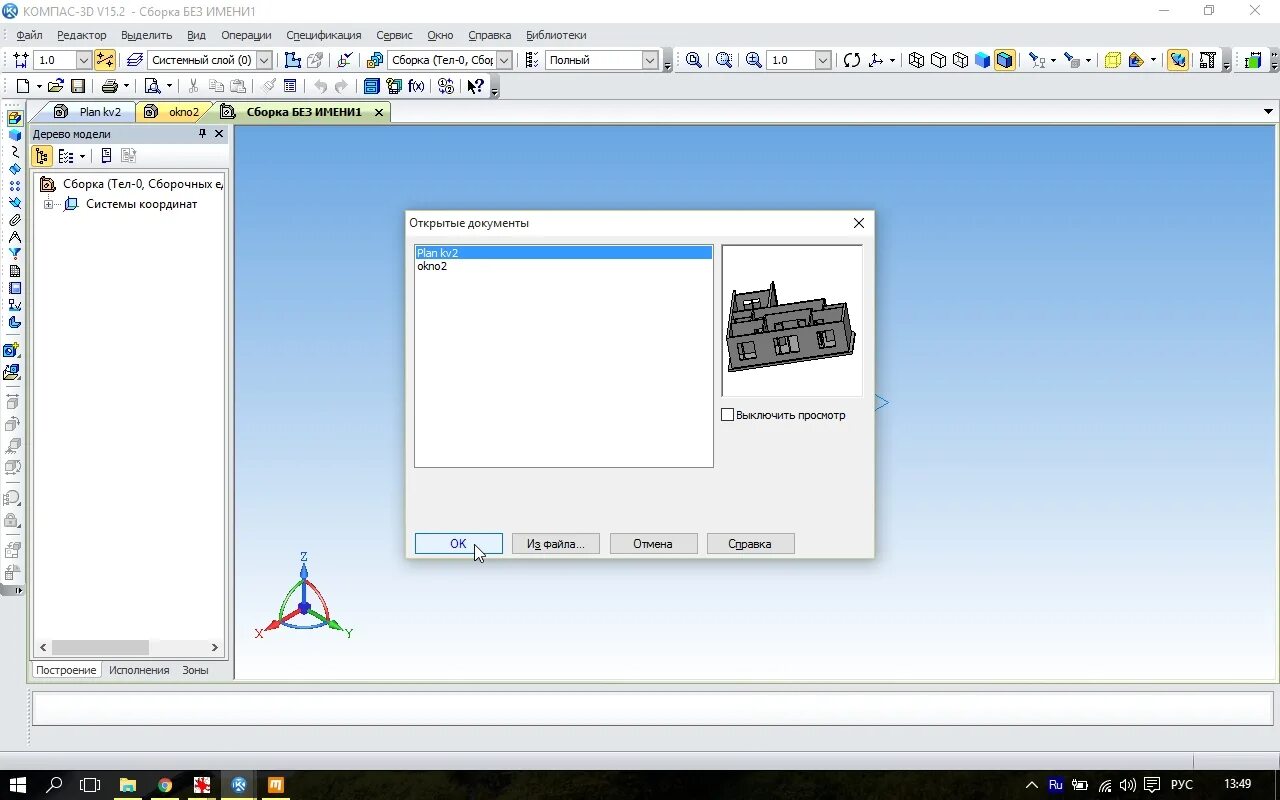Open the Сборка (Тел-0) dropdown
Image resolution: width=1280 pixels, height=800 pixels.
coord(504,60)
